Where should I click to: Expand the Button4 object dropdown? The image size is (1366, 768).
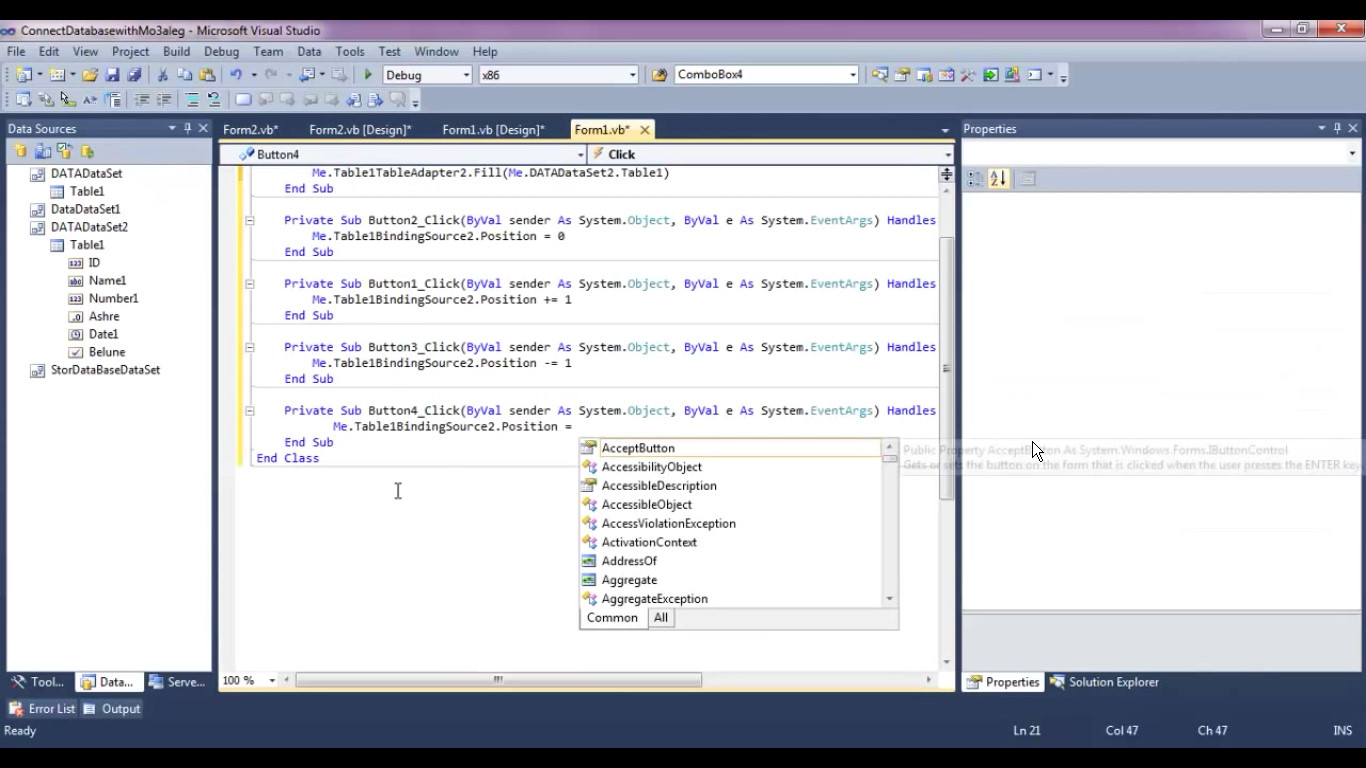(x=580, y=155)
